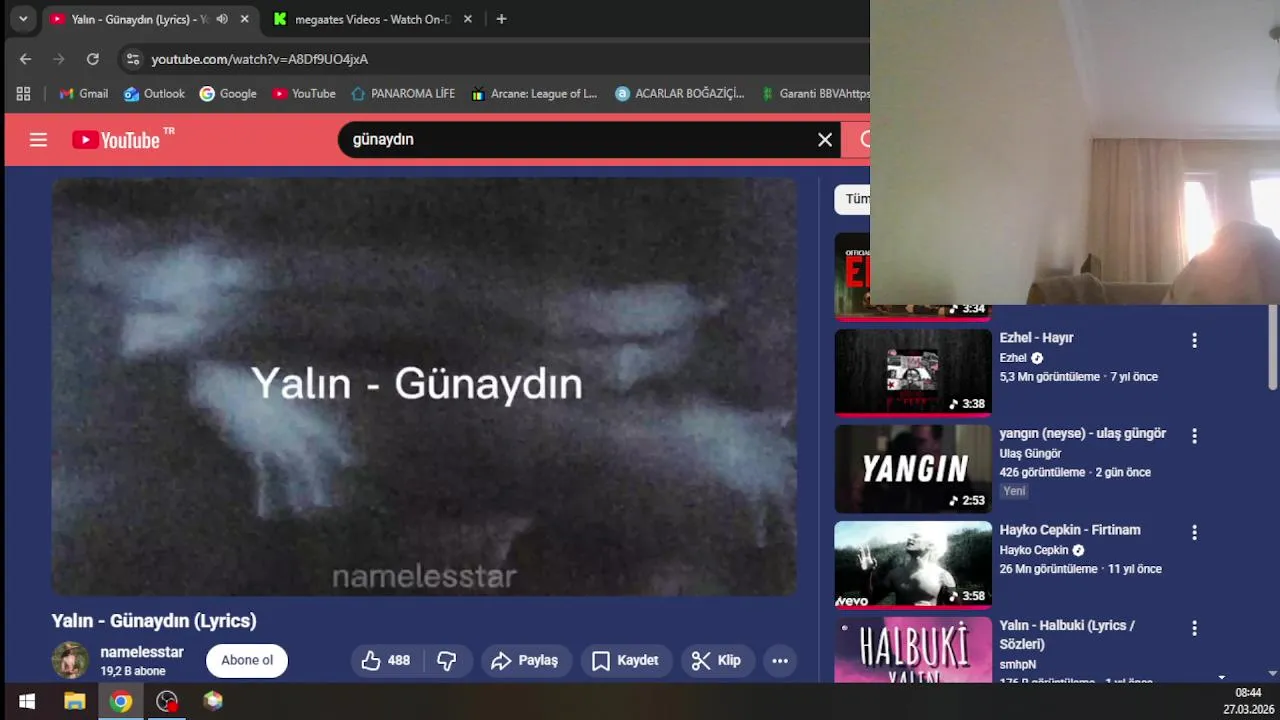This screenshot has width=1280, height=720.
Task: Select the Tüm filter chip
Action: pyautogui.click(x=853, y=199)
